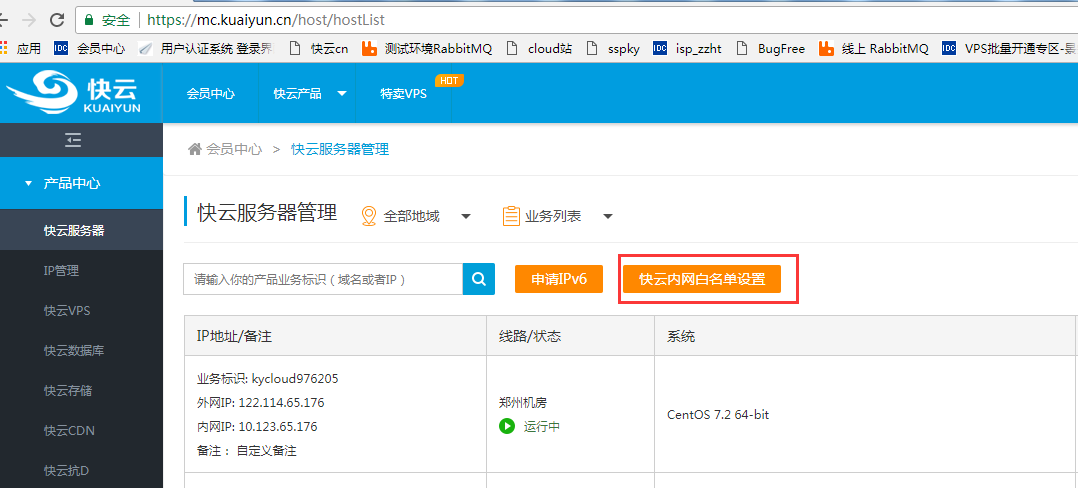
Task: Focus the product identifier search field
Action: coord(322,279)
